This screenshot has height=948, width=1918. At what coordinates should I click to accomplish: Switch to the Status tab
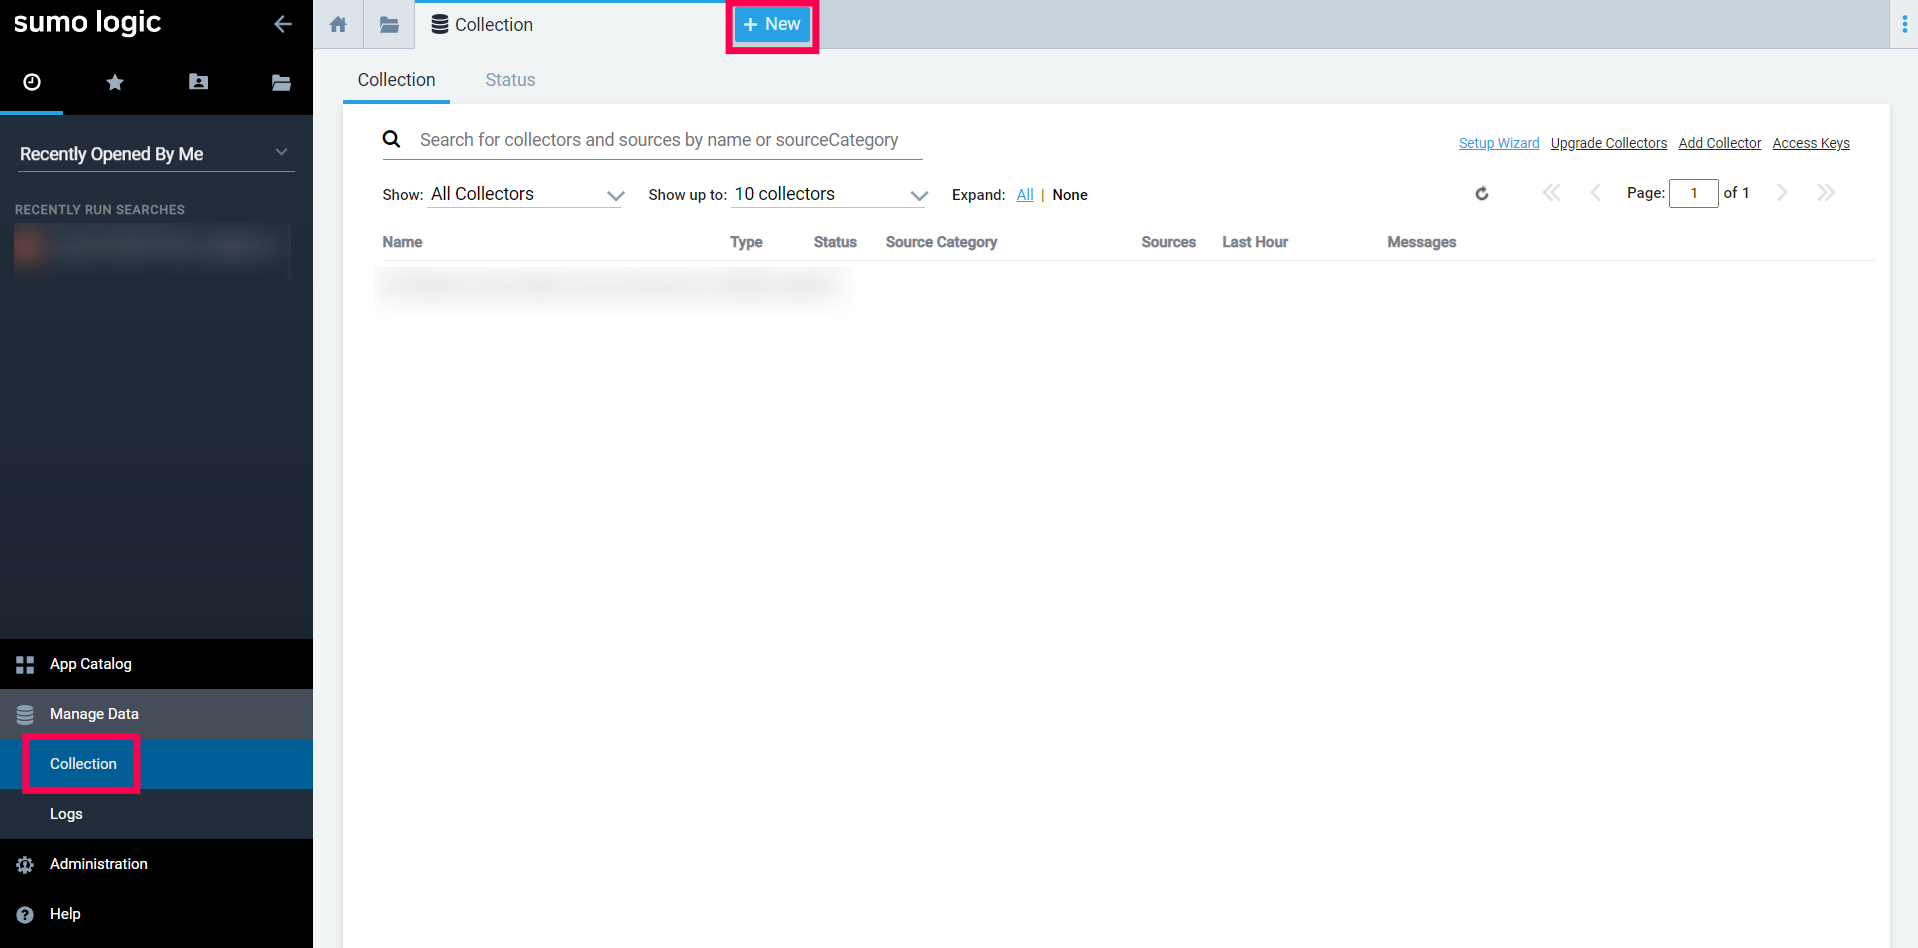510,80
